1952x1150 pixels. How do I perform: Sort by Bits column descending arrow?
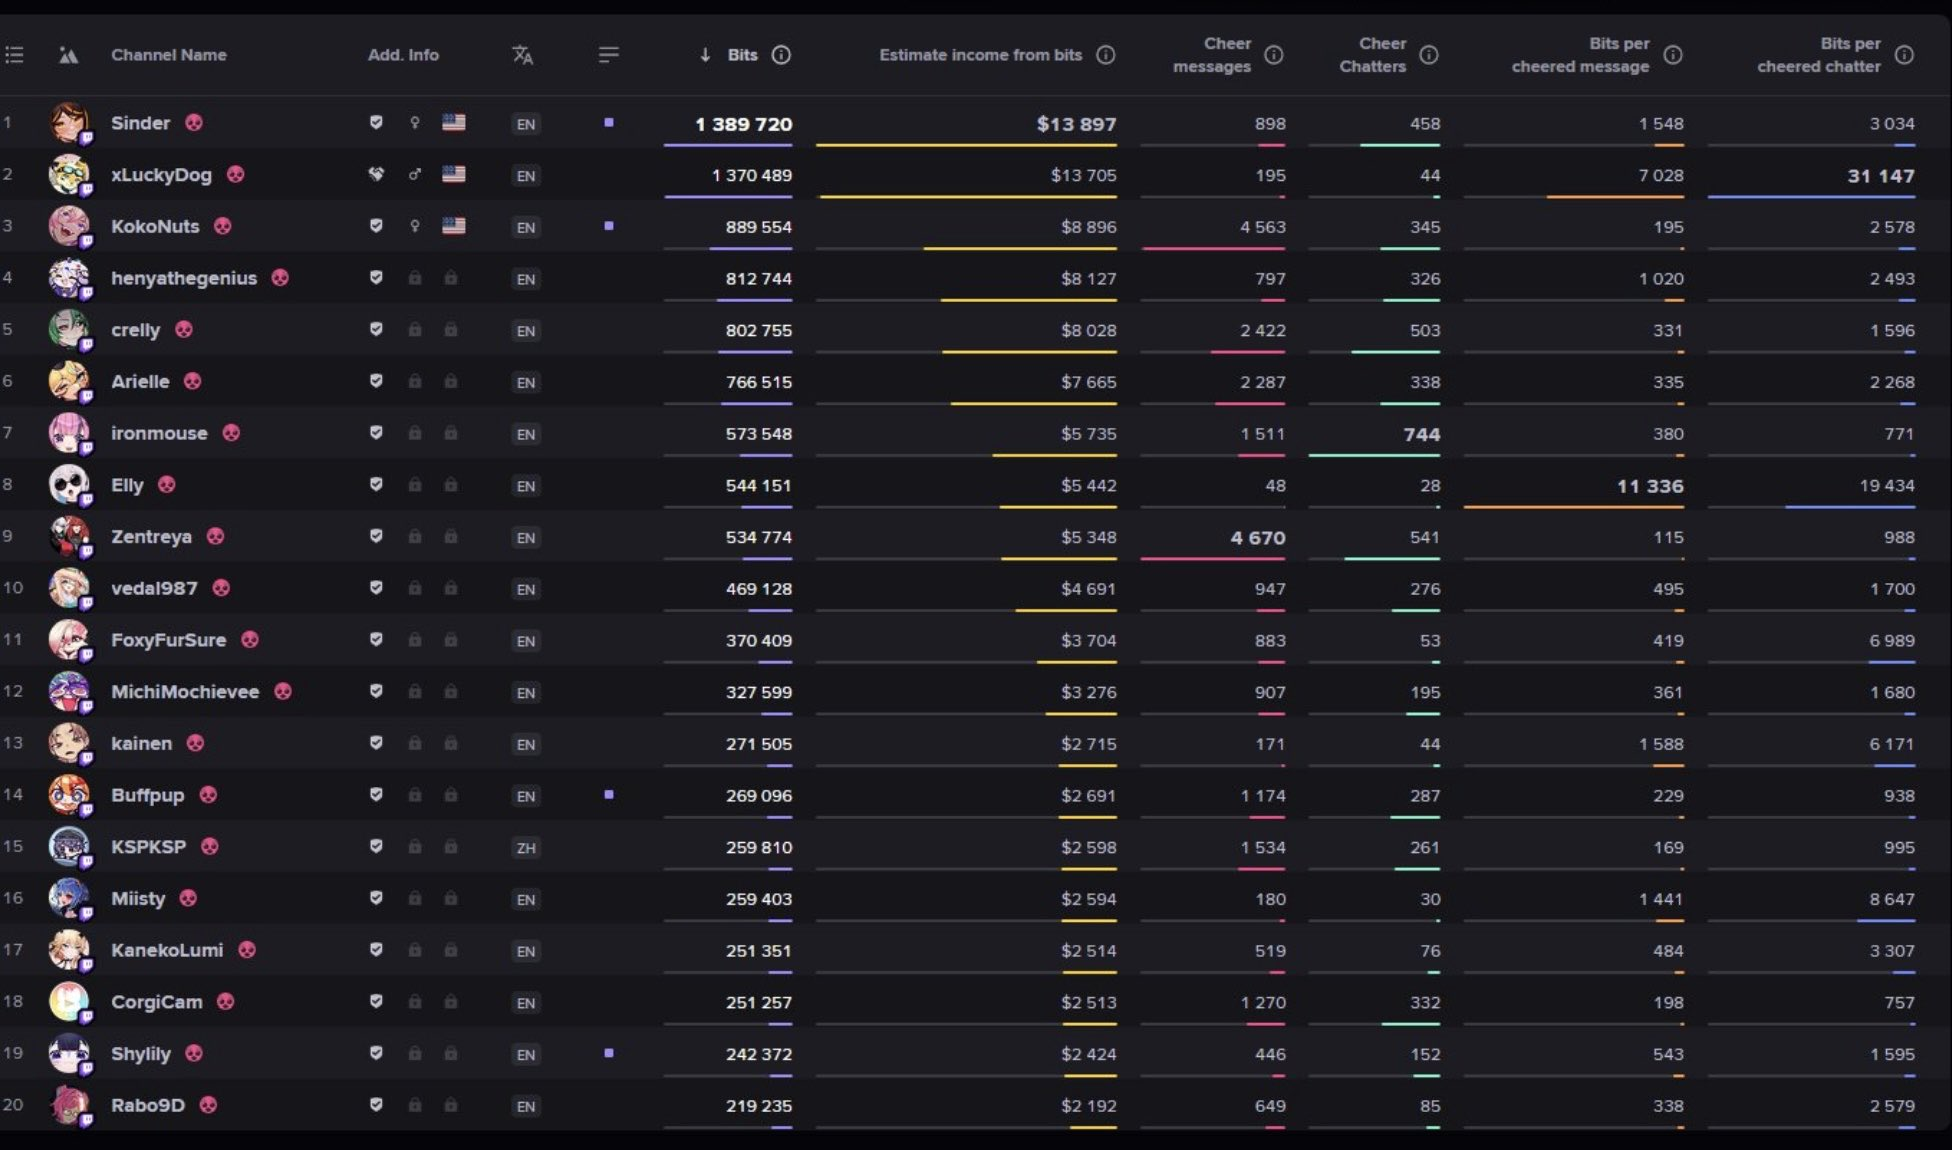[x=705, y=55]
